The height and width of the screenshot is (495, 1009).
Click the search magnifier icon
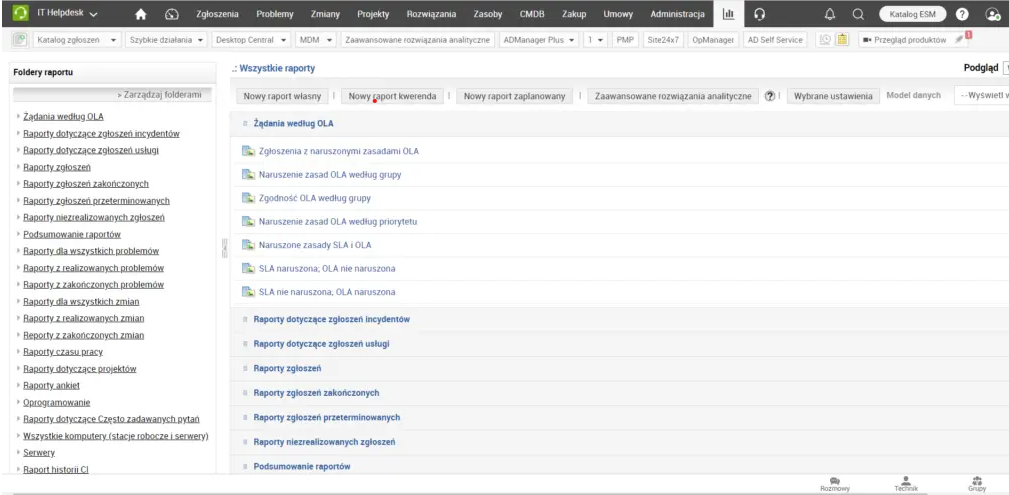pyautogui.click(x=858, y=14)
